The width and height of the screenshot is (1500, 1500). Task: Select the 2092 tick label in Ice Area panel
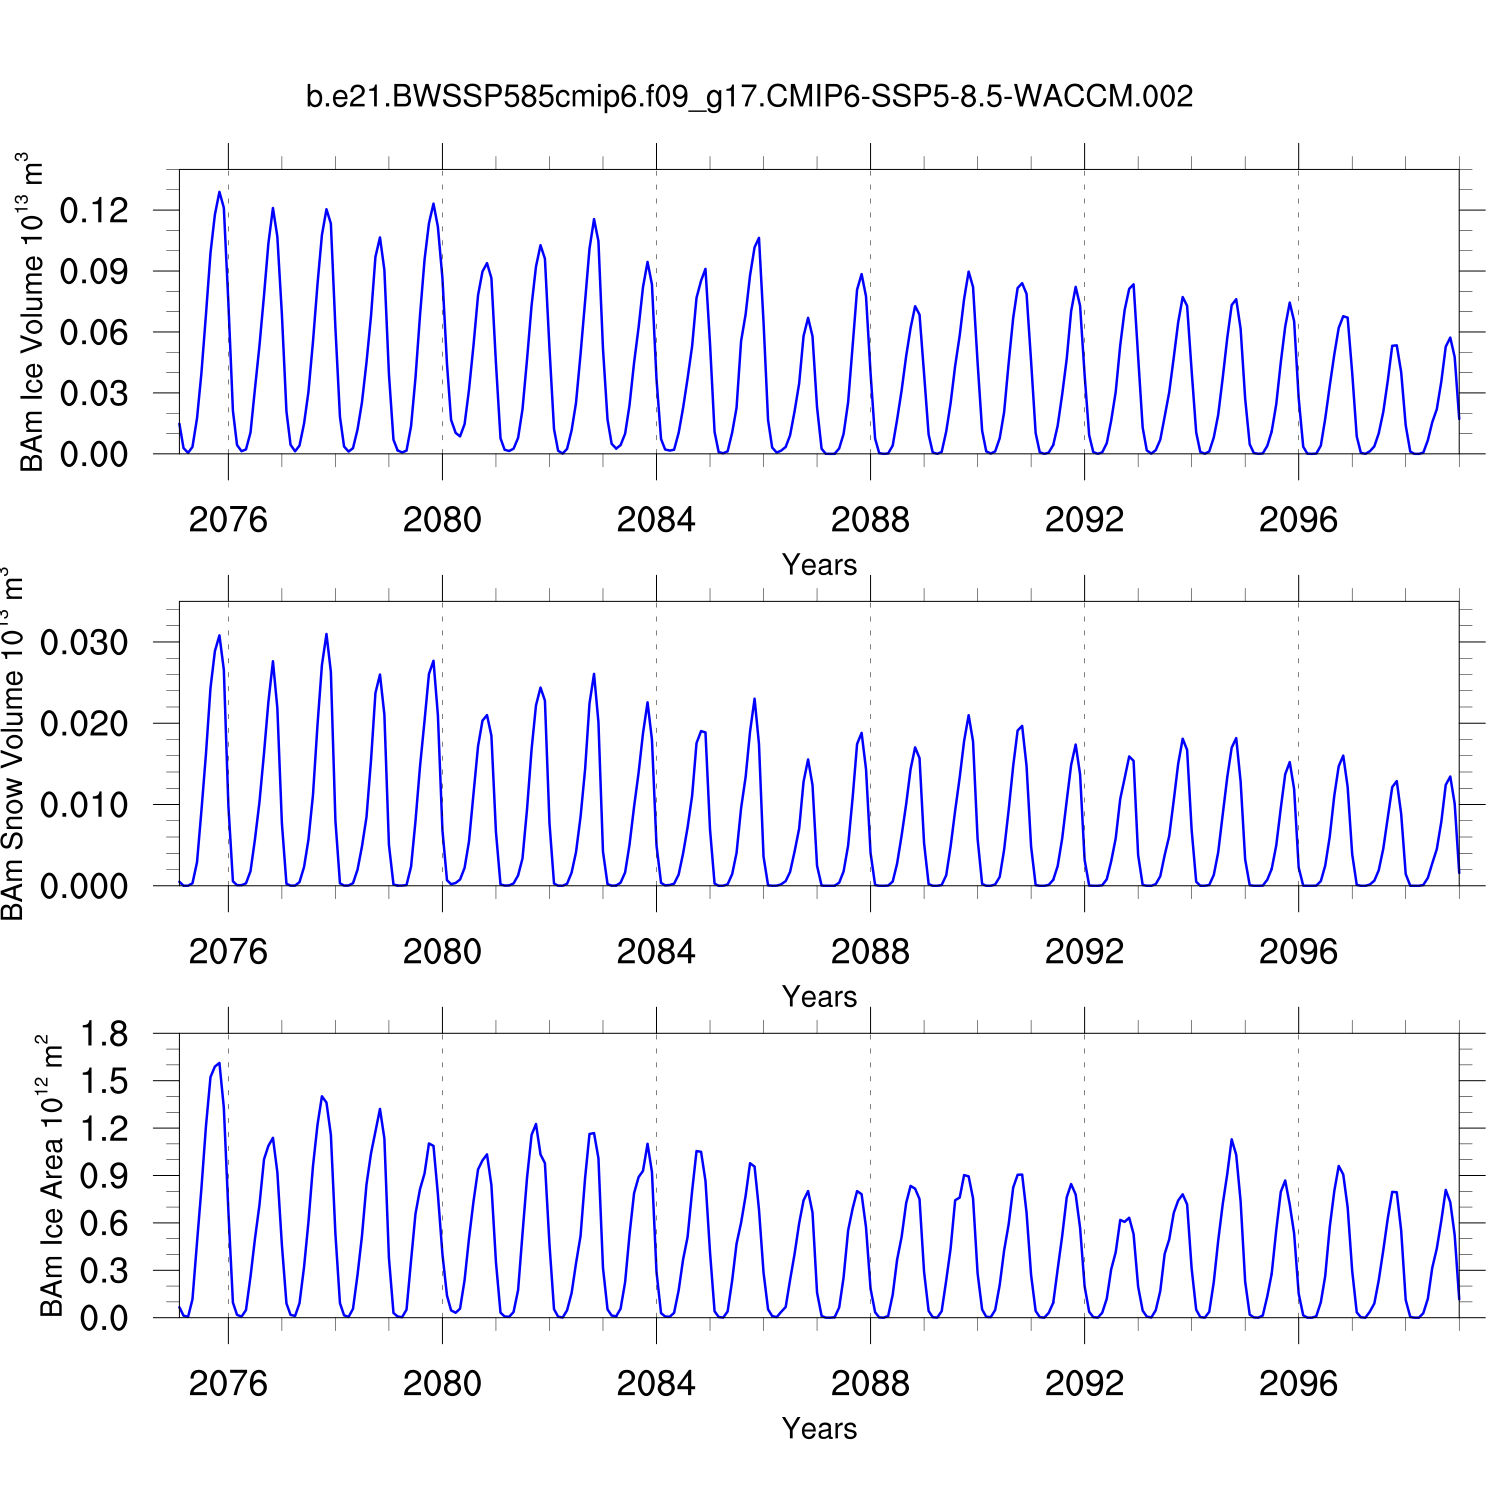[1084, 1384]
